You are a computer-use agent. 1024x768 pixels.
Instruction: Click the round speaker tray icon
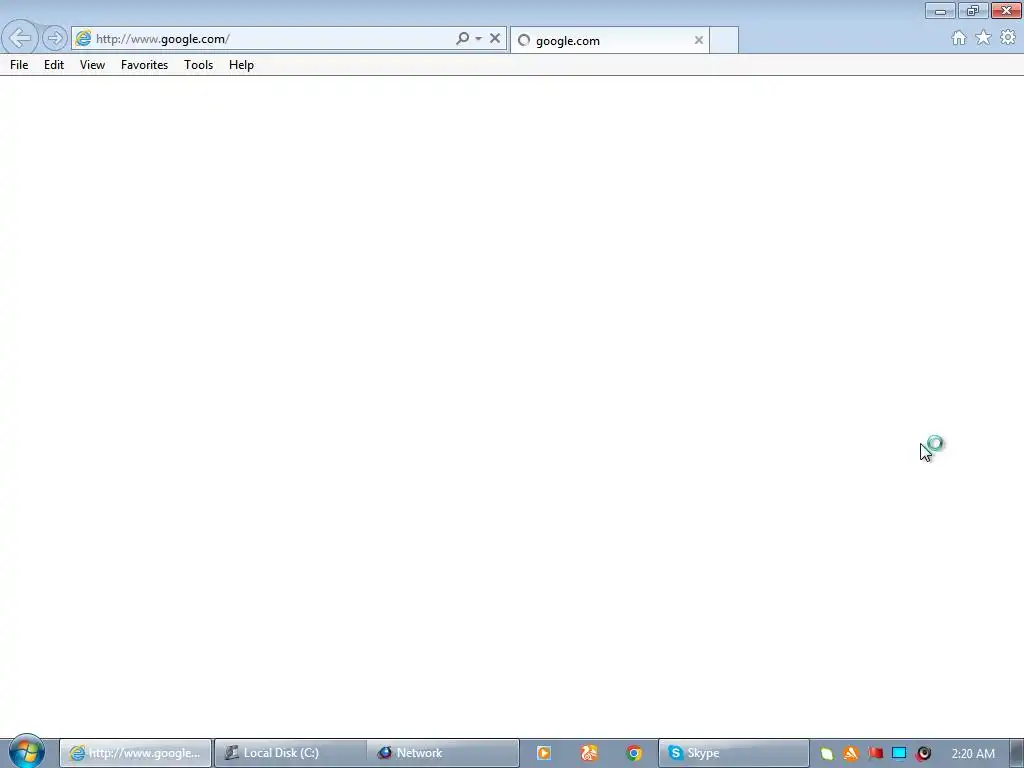923,754
